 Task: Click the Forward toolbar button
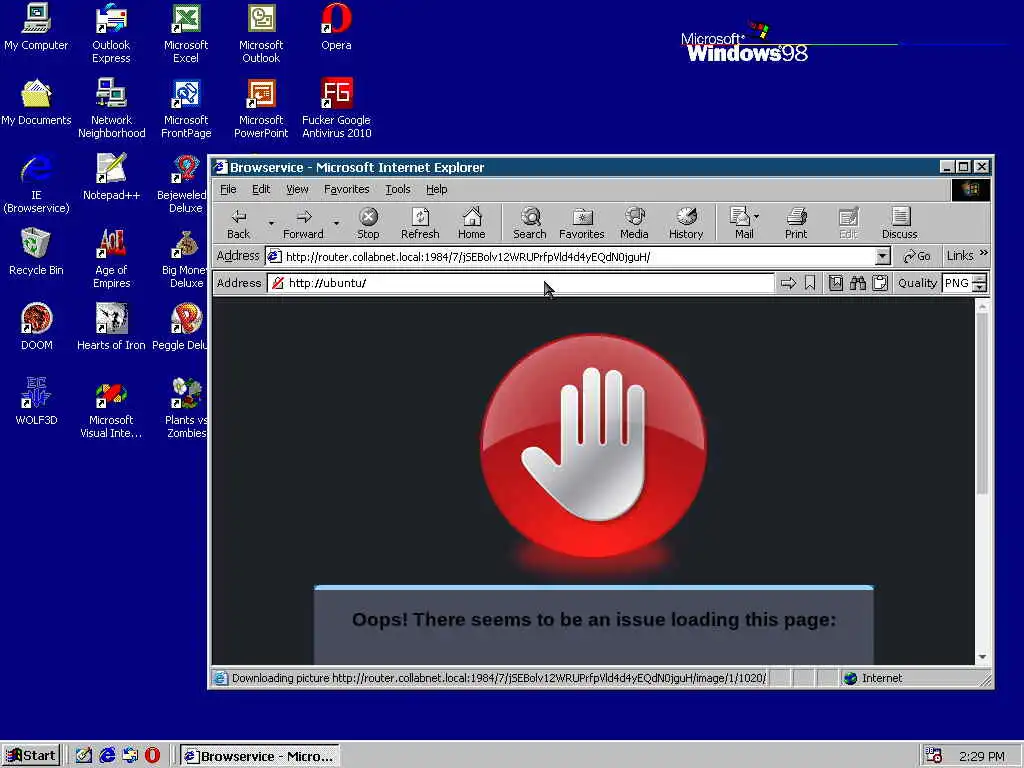pos(303,223)
